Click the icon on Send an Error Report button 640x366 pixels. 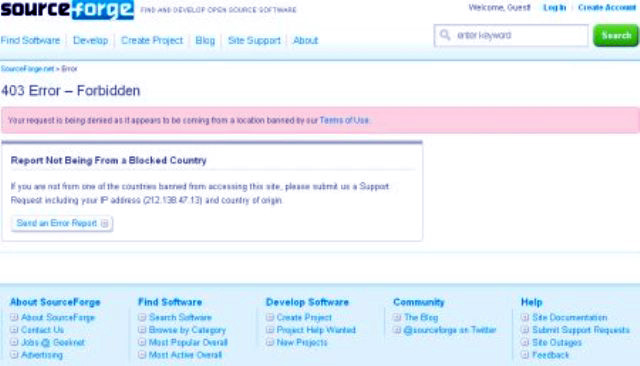pos(104,223)
